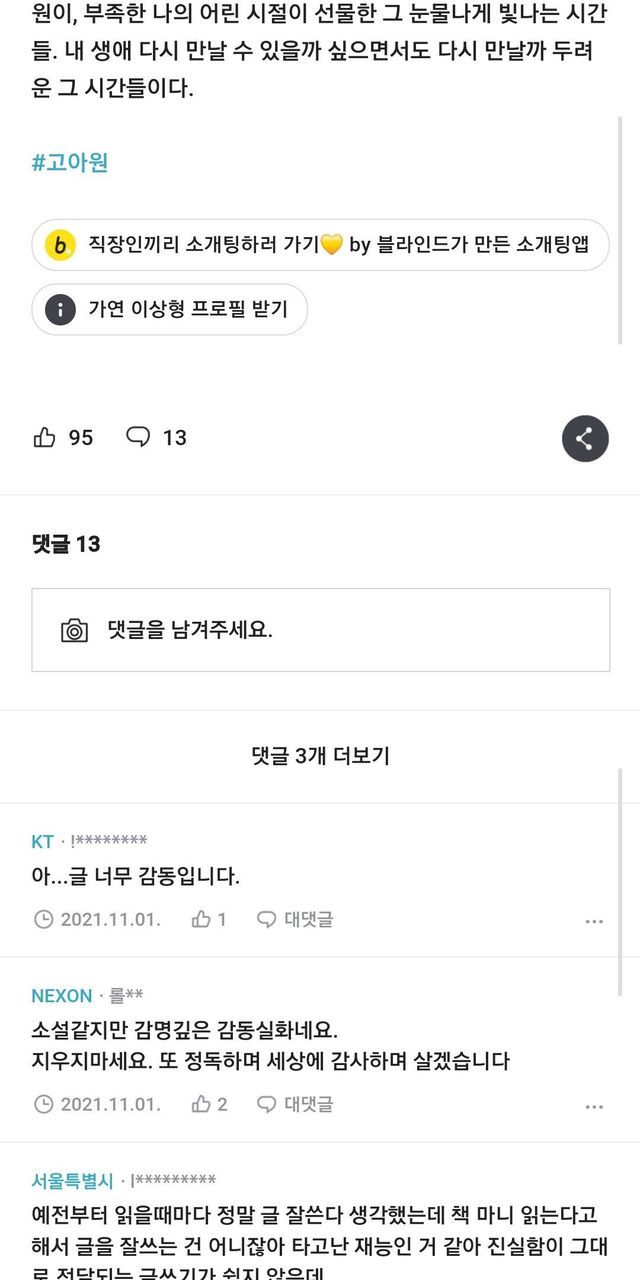Like the KT user's comment
The width and height of the screenshot is (640, 1280).
pos(202,919)
